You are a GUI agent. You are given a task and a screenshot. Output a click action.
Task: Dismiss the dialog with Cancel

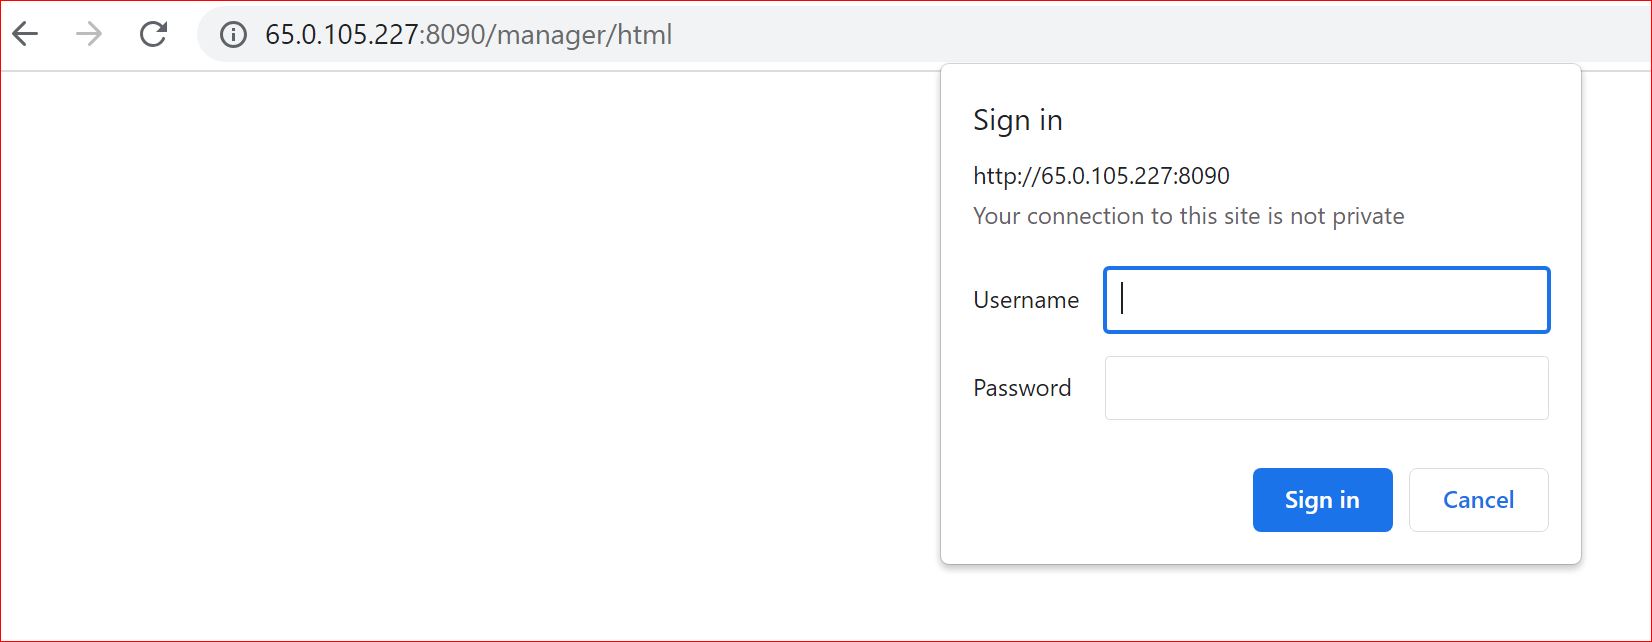1478,499
